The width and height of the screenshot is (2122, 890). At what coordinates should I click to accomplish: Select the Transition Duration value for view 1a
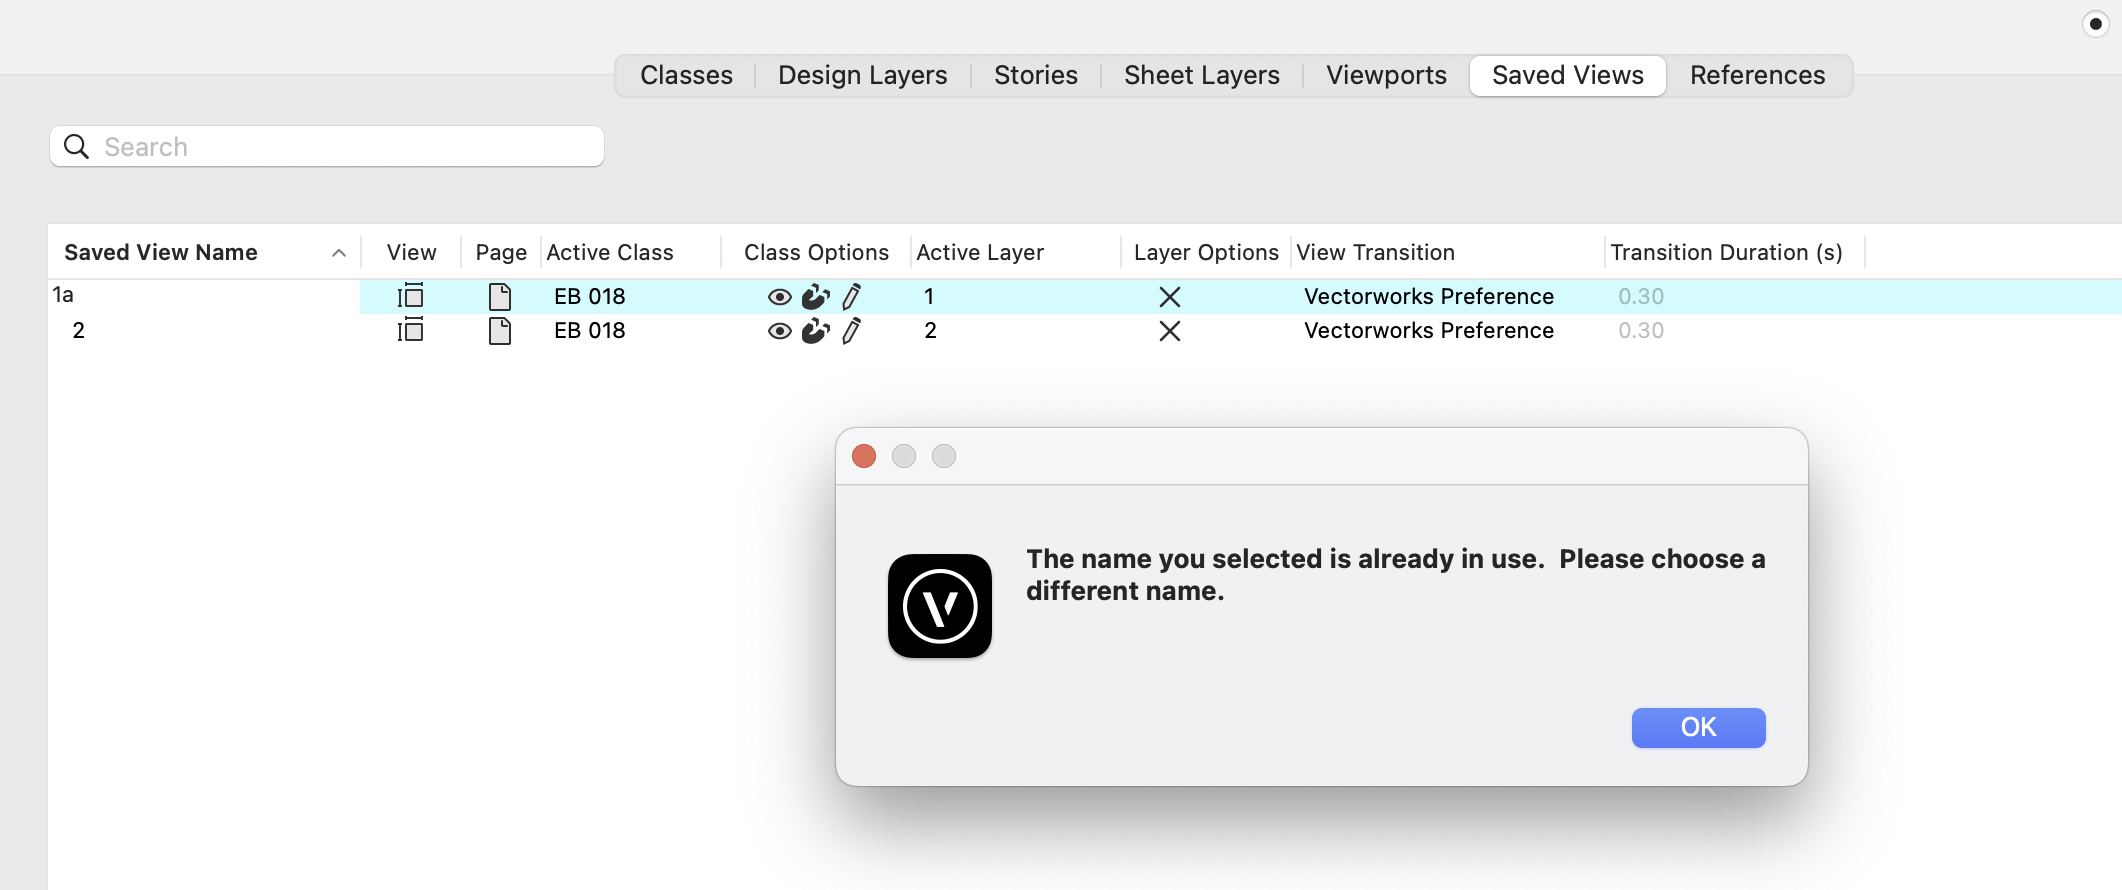(x=1640, y=296)
